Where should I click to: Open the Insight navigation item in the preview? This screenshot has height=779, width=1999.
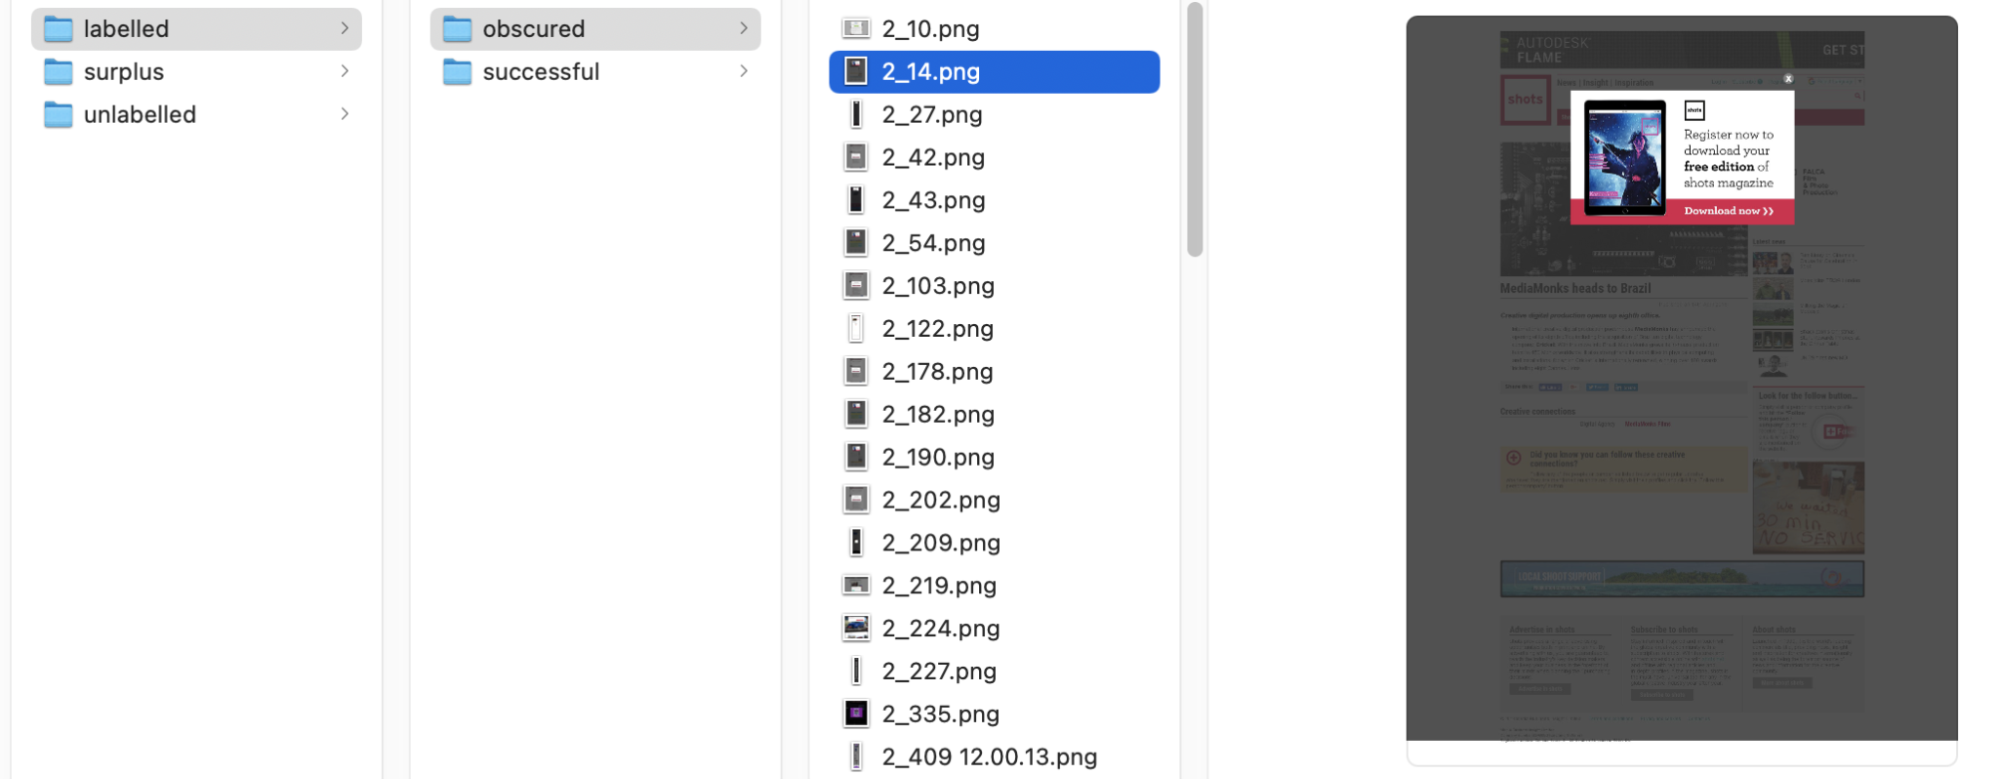[1595, 83]
